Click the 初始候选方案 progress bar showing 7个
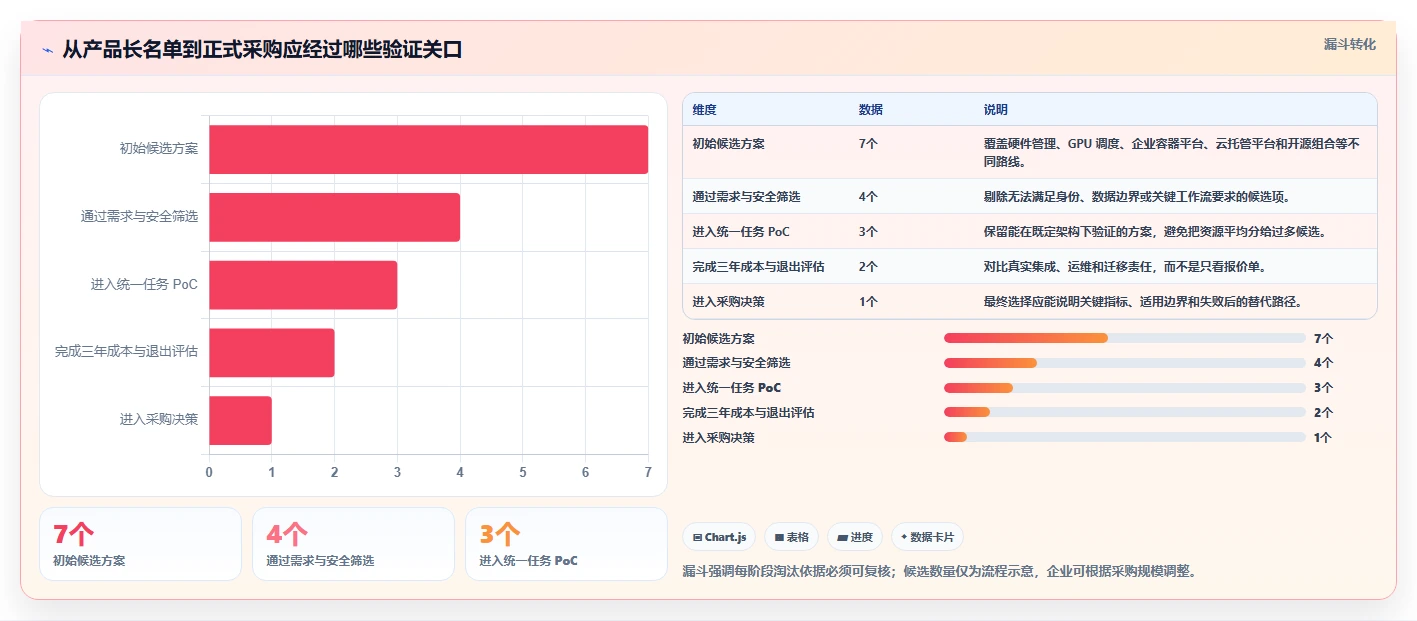The image size is (1417, 621). (x=1125, y=338)
